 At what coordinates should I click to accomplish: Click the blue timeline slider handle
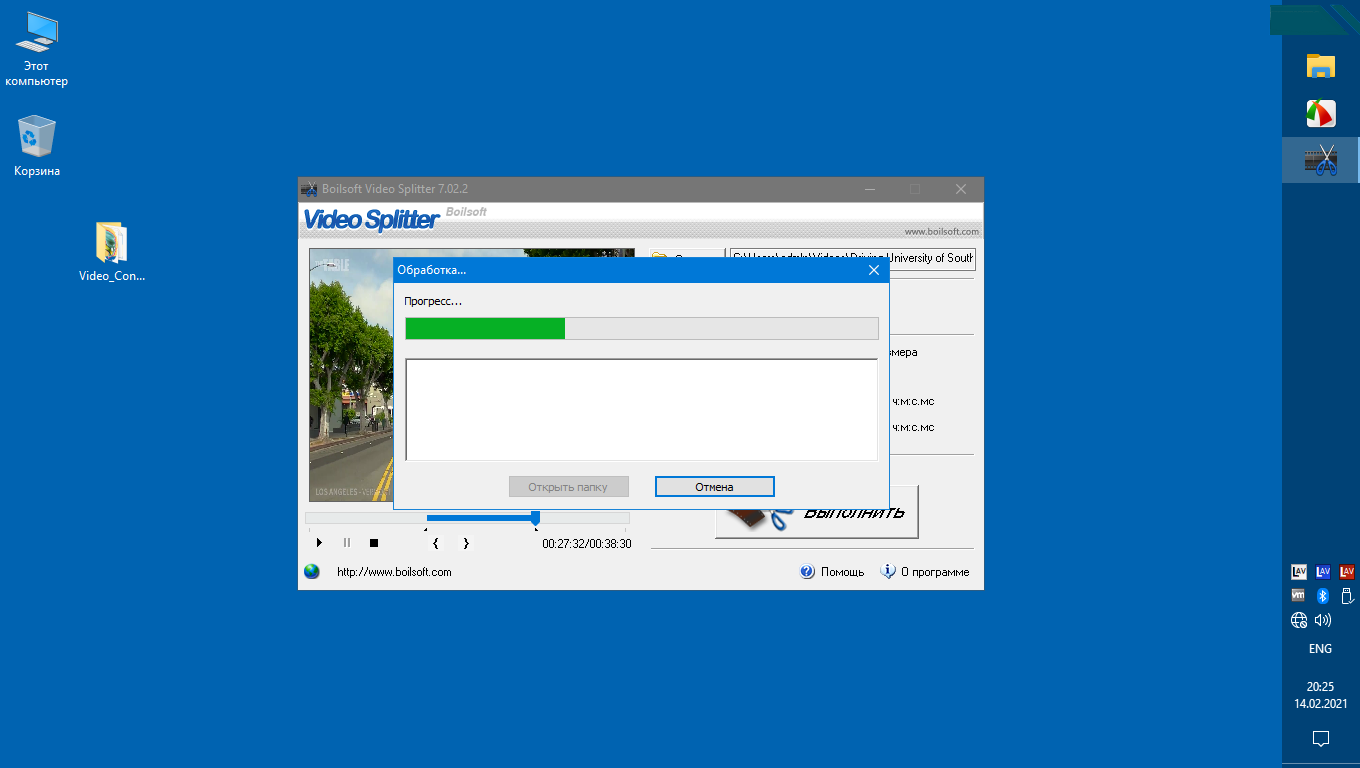click(x=535, y=517)
